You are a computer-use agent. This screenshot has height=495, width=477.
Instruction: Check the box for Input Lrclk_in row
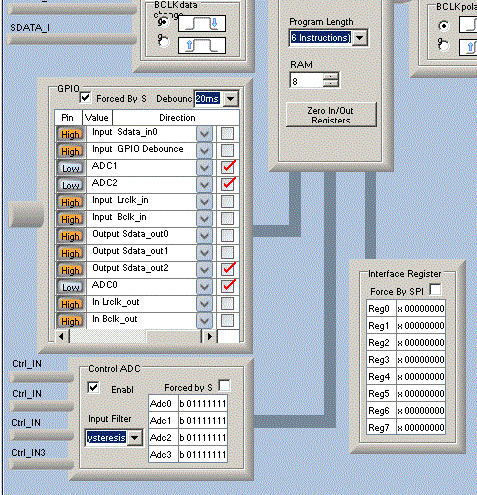pos(227,202)
